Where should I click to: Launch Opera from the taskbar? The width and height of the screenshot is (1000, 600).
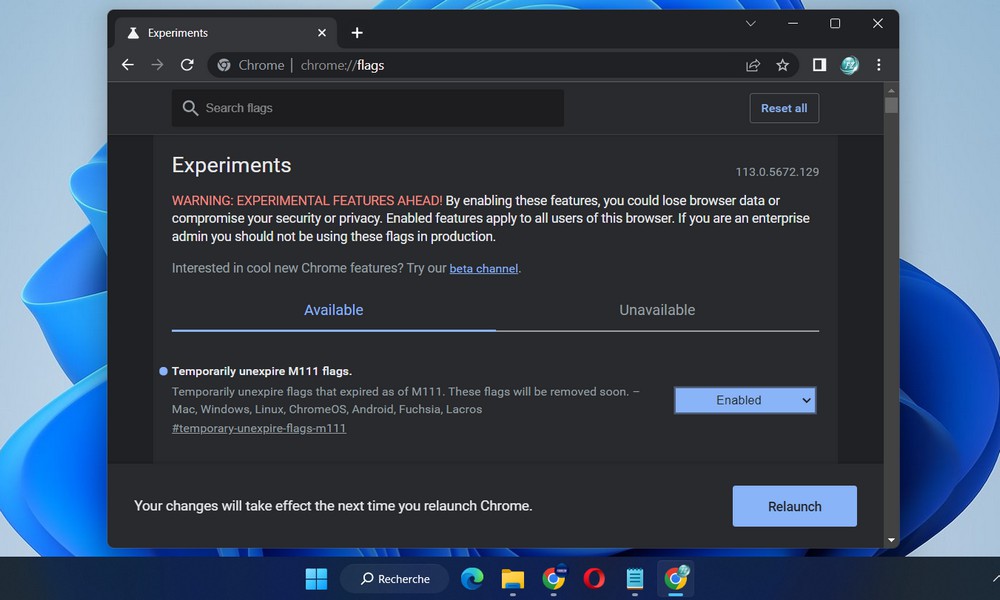(594, 579)
